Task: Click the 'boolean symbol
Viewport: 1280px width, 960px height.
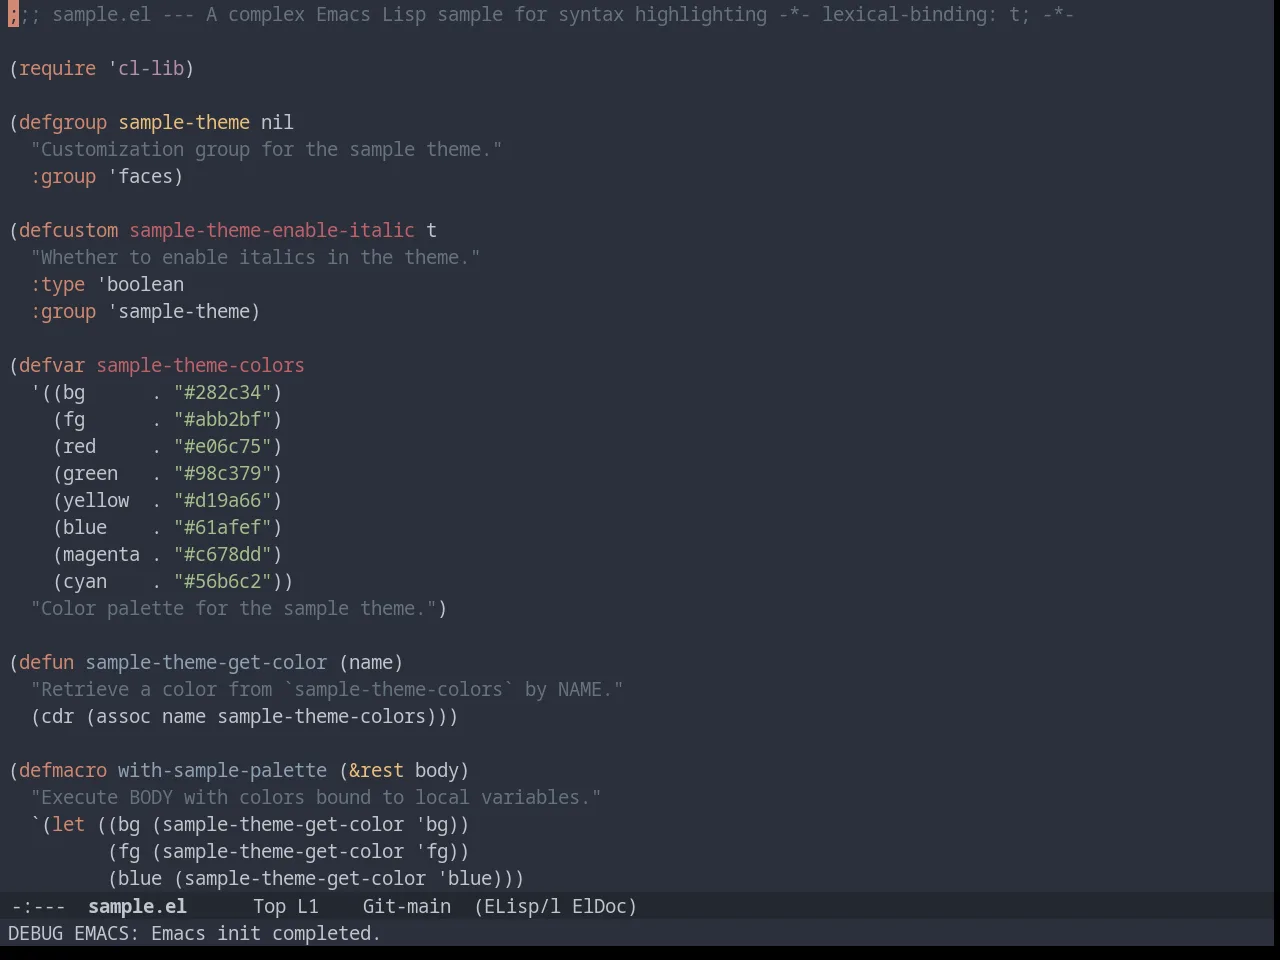Action: (x=140, y=284)
